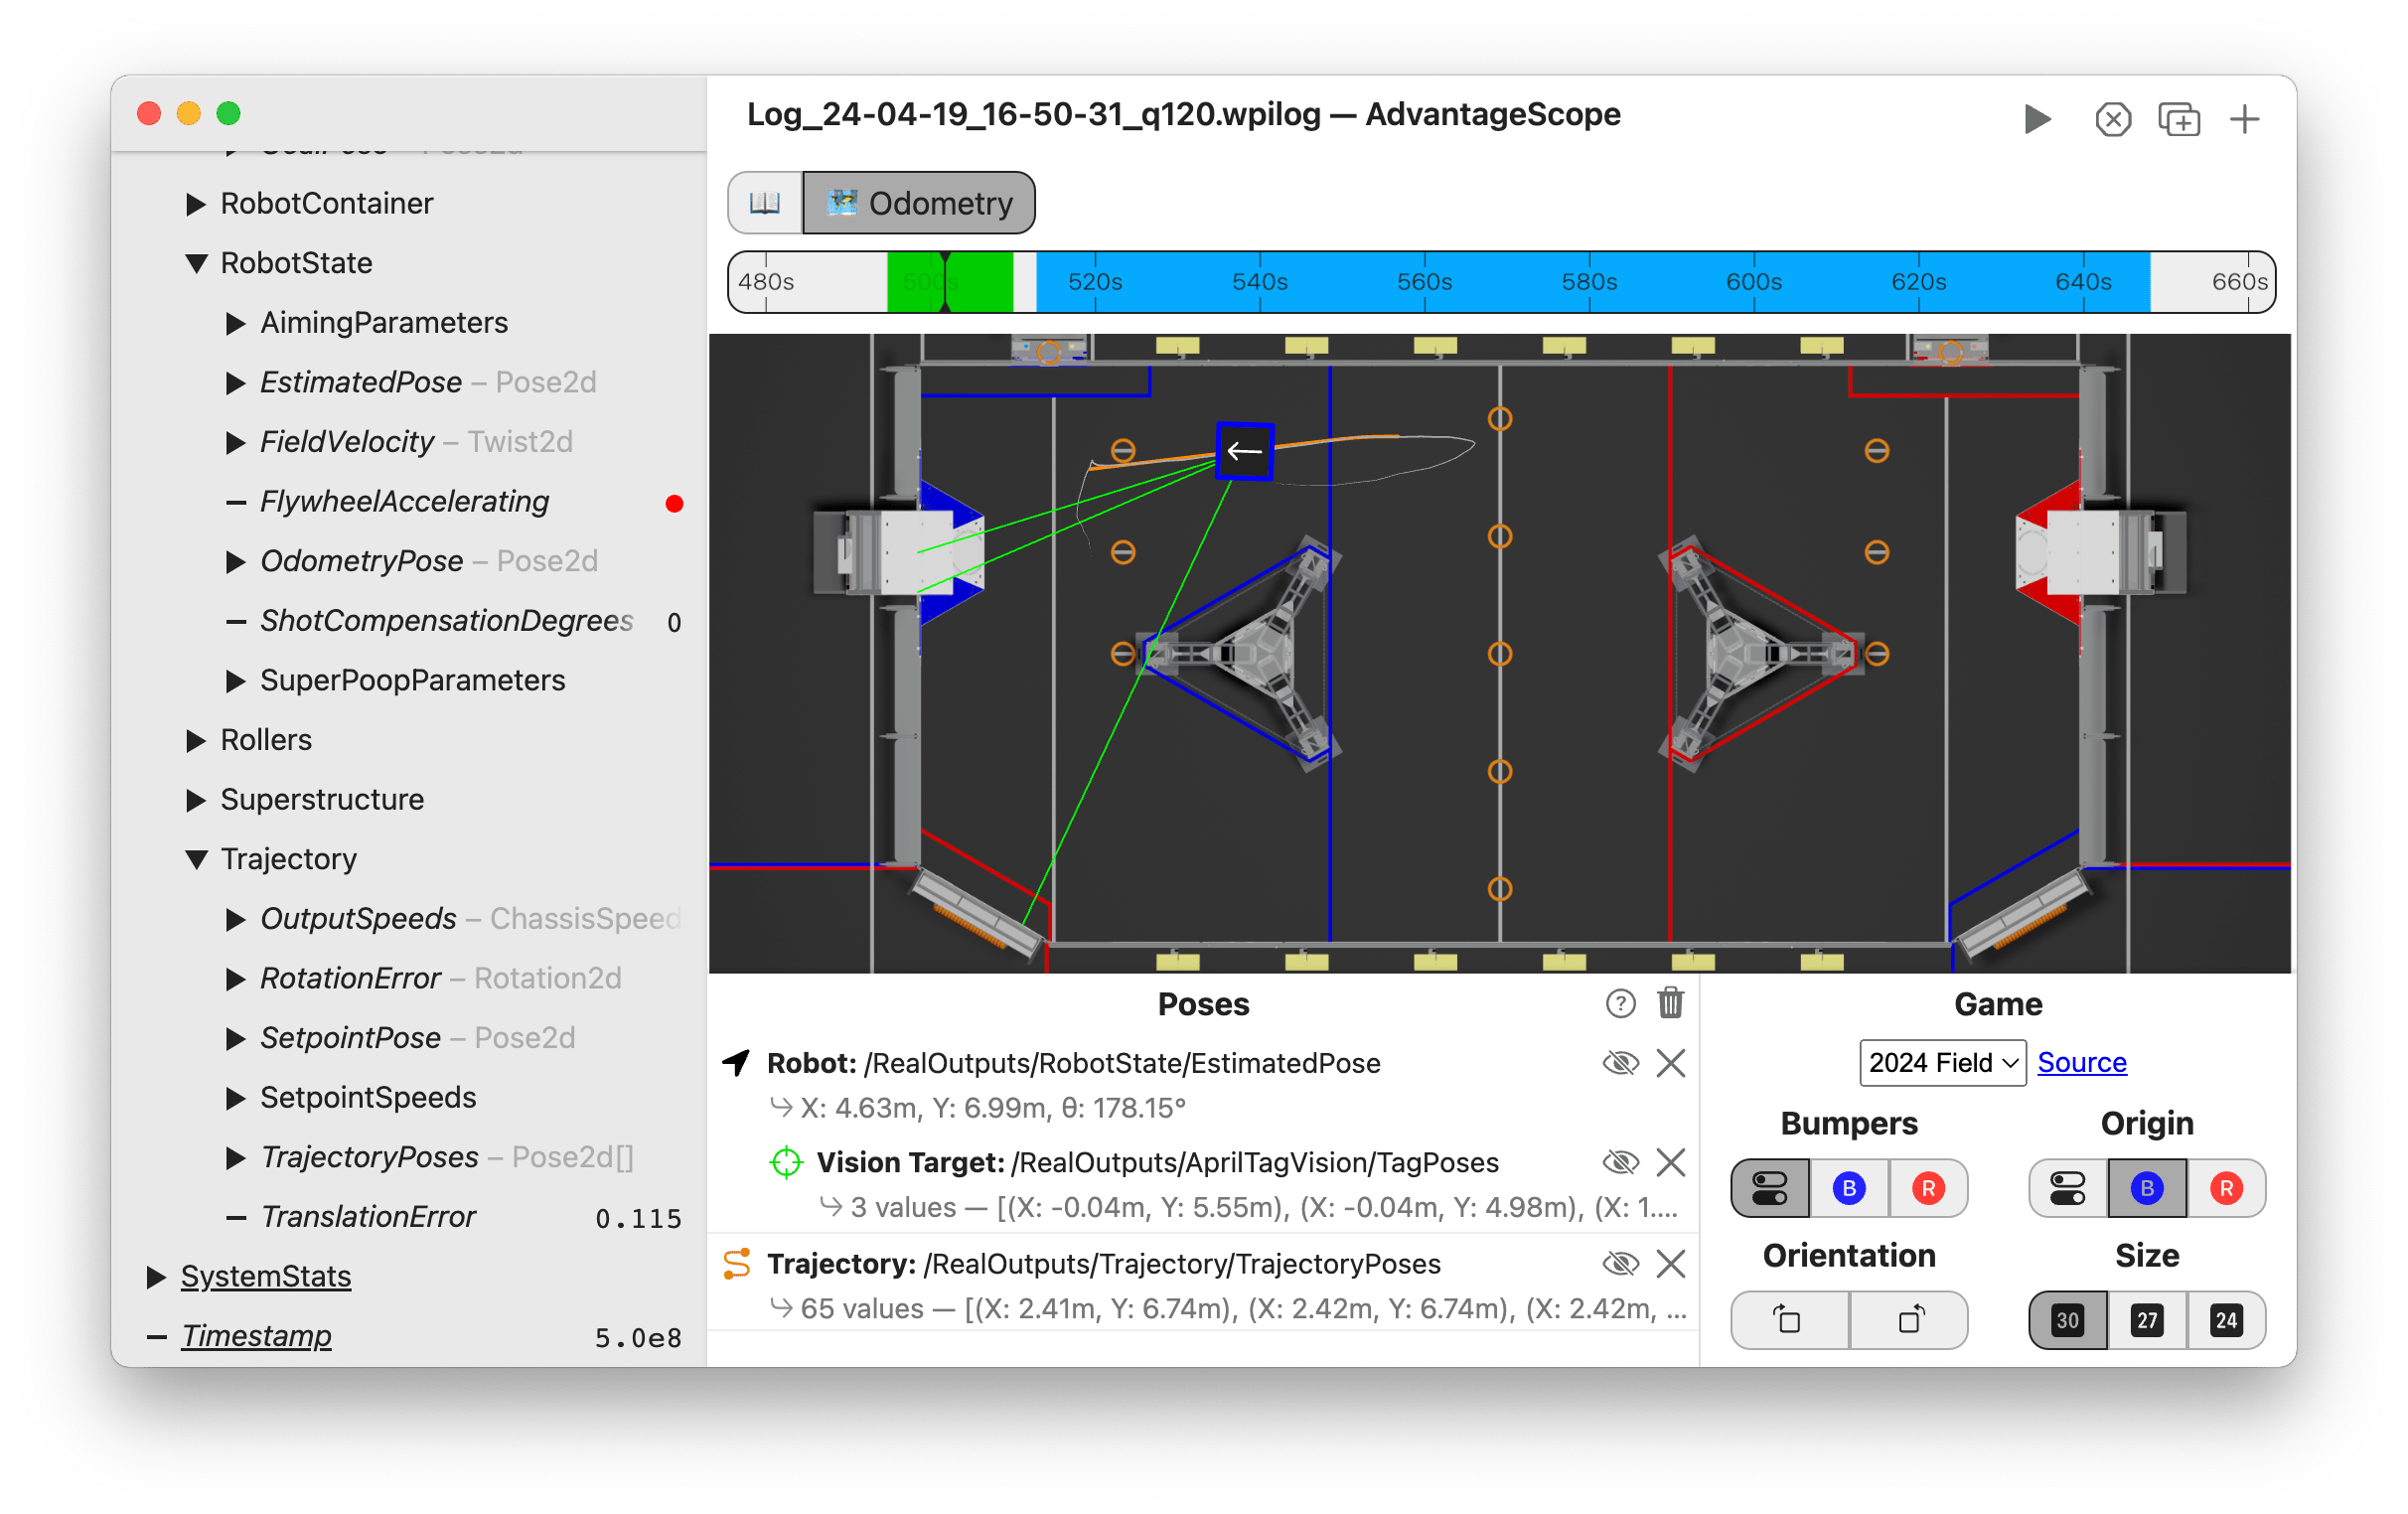2408x1514 pixels.
Task: Add a new tab with plus icon
Action: tap(2245, 120)
